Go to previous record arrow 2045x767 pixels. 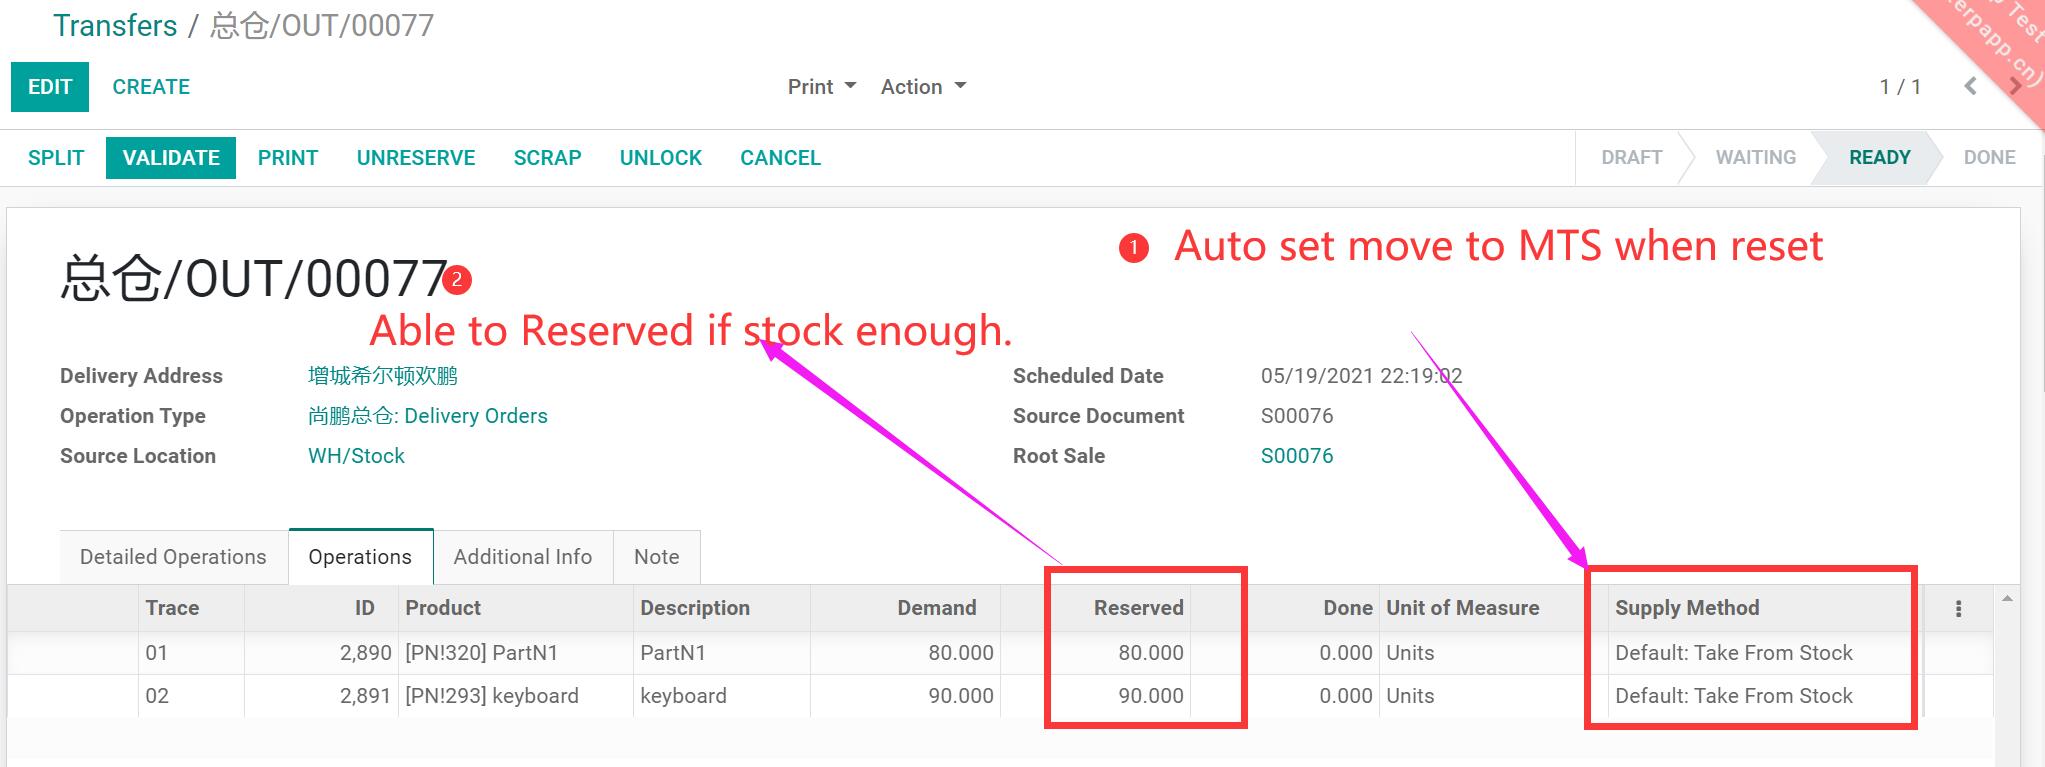1970,86
